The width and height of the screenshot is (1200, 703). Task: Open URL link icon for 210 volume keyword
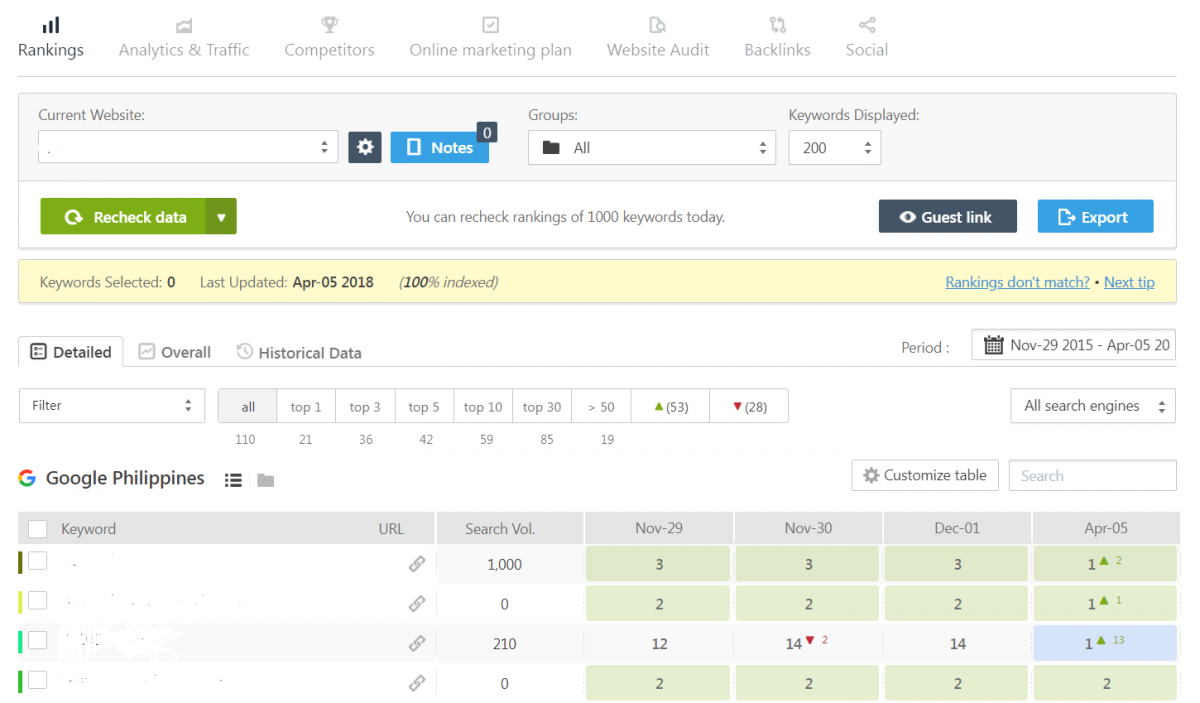(x=417, y=644)
